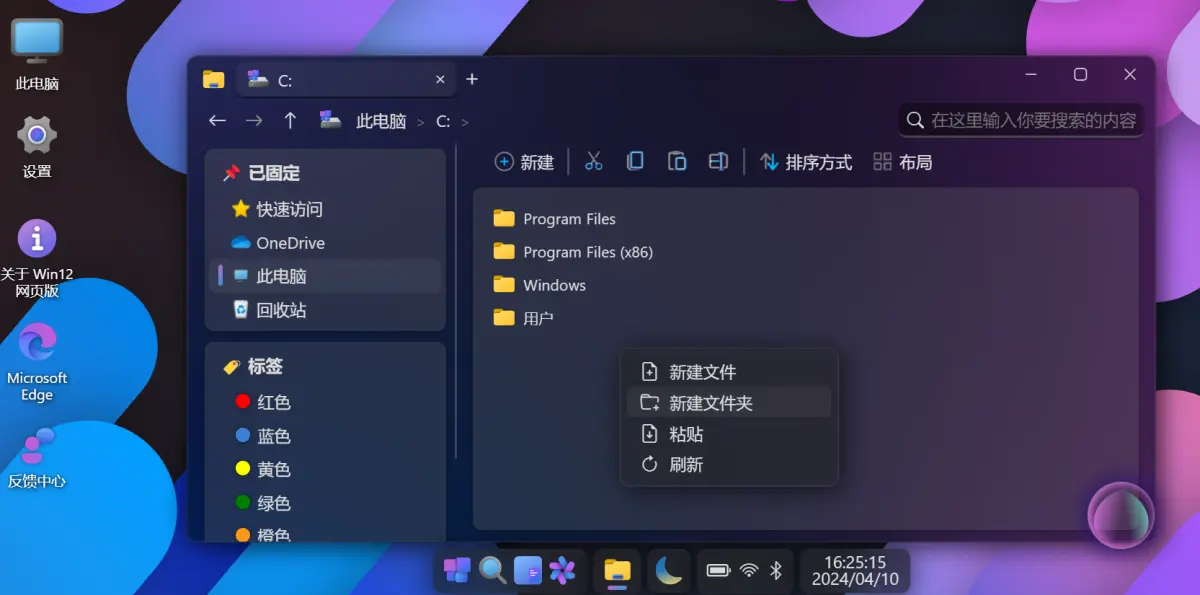Select 此电脑 in the sidebar
The width and height of the screenshot is (1200, 595).
tap(325, 276)
